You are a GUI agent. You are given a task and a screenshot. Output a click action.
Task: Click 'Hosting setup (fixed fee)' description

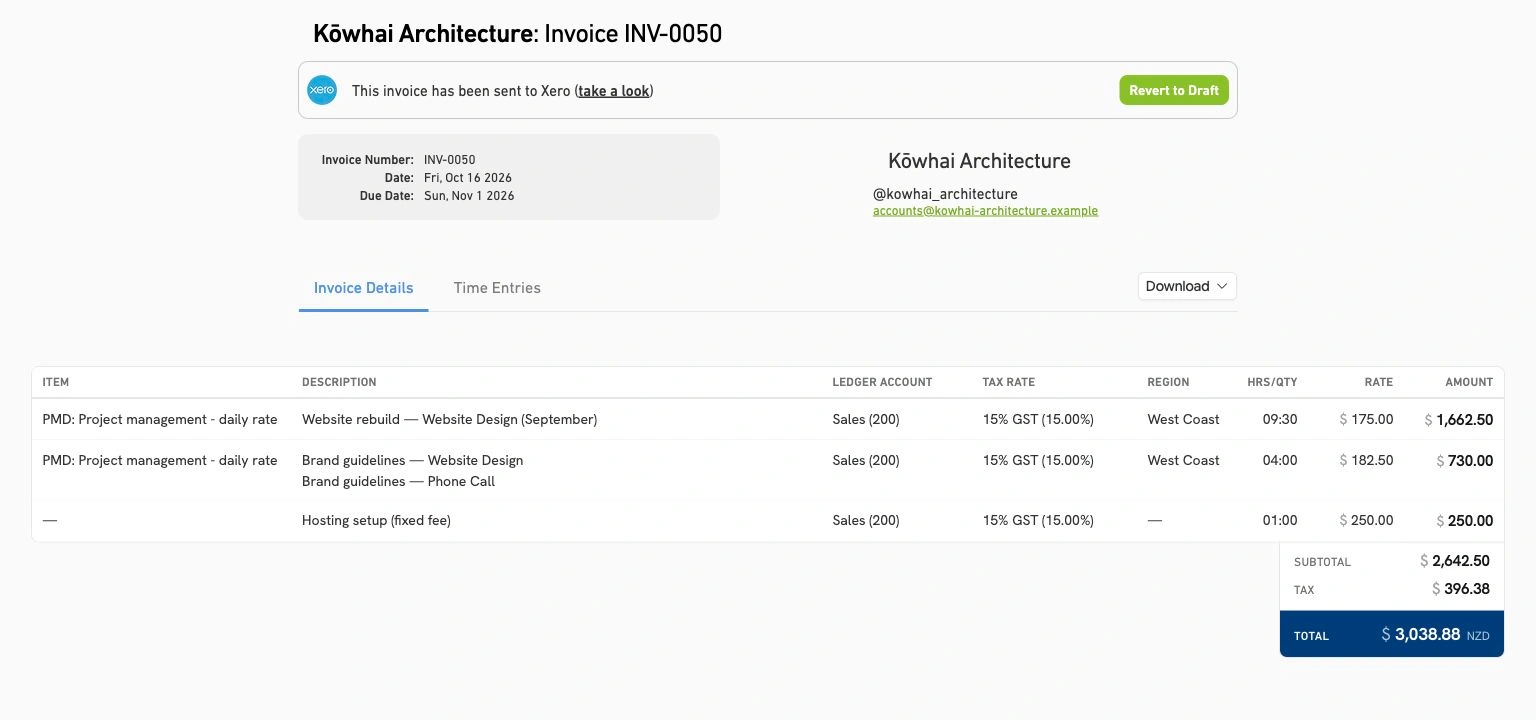click(x=376, y=521)
